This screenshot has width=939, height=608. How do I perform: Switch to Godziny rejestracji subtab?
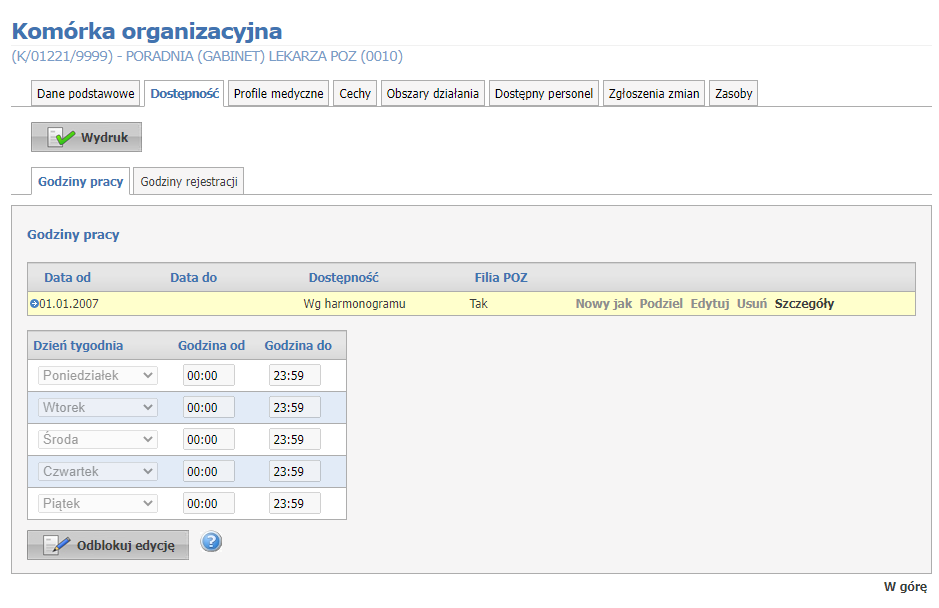[189, 181]
